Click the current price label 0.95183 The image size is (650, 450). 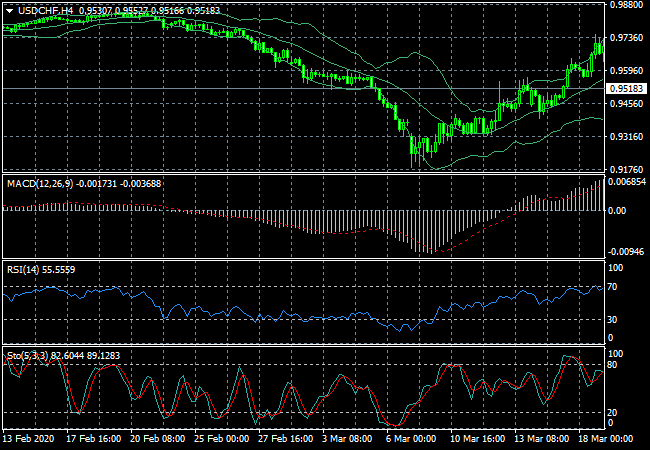pyautogui.click(x=624, y=88)
